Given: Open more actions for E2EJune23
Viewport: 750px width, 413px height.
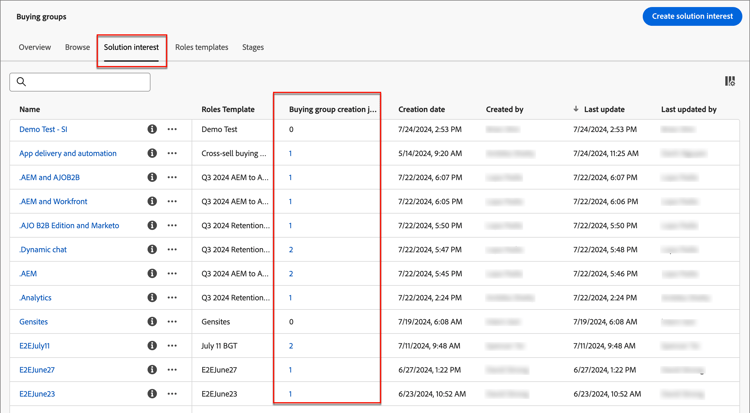Looking at the screenshot, I should [172, 394].
